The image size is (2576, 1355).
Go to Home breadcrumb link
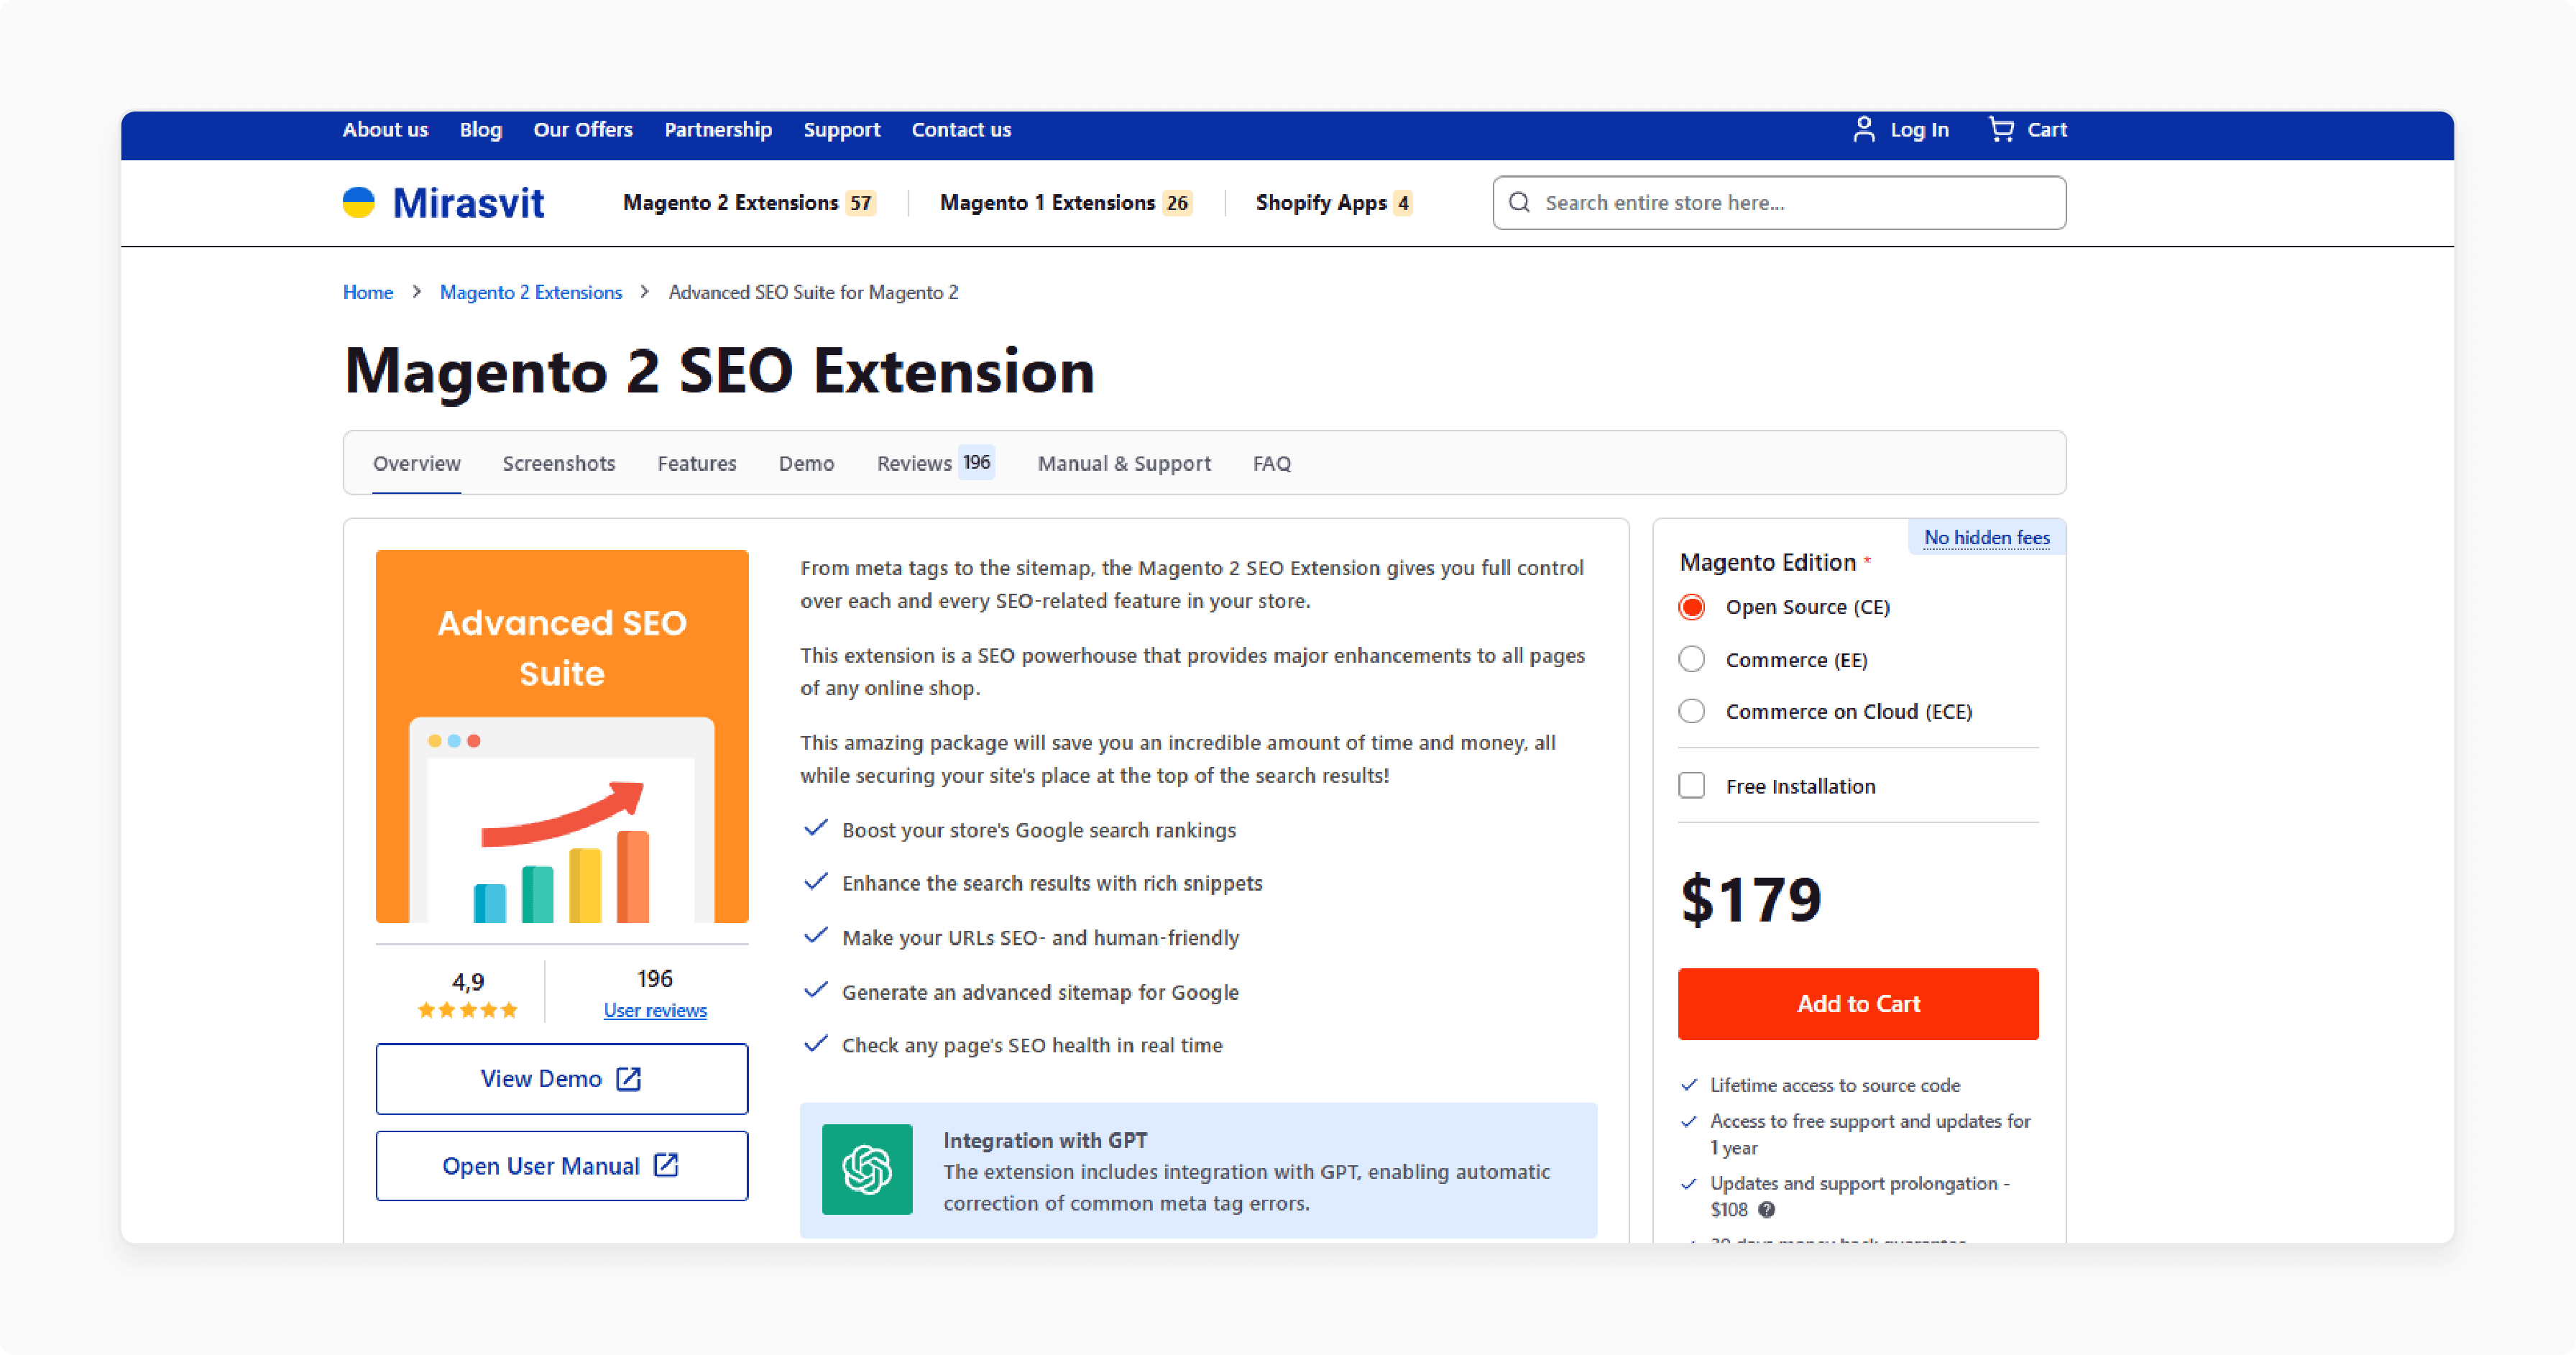pos(368,292)
